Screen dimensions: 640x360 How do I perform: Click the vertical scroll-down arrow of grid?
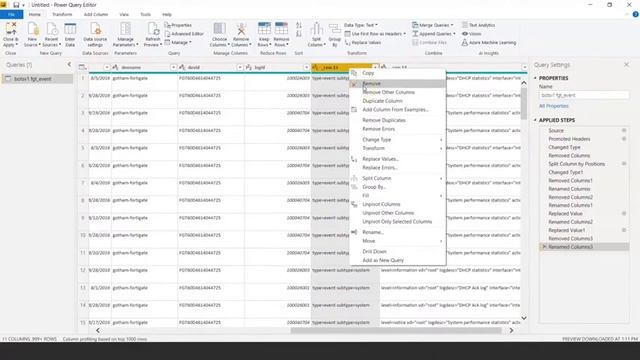point(524,318)
